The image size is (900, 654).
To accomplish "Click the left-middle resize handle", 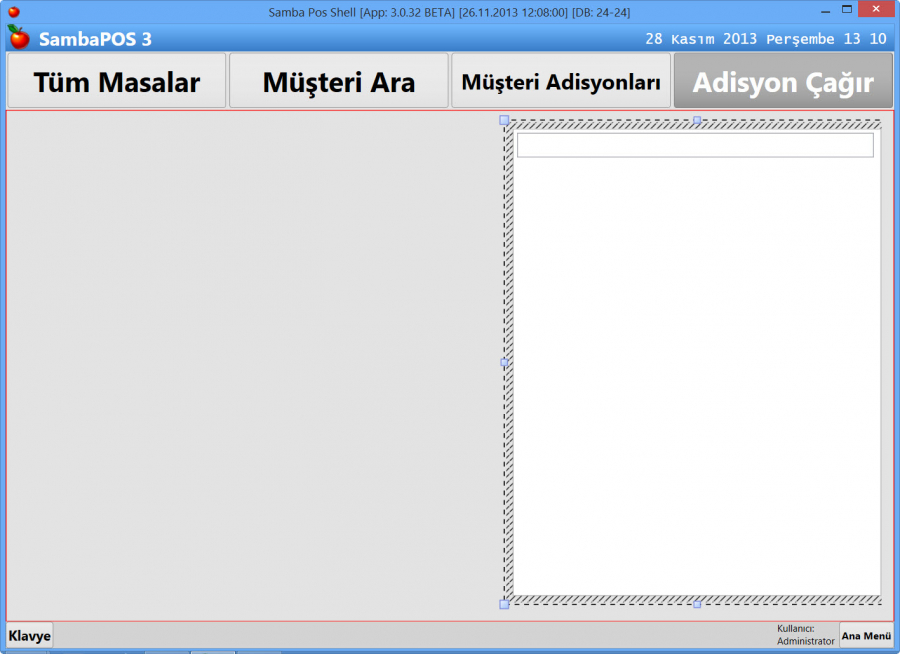I will pyautogui.click(x=505, y=364).
